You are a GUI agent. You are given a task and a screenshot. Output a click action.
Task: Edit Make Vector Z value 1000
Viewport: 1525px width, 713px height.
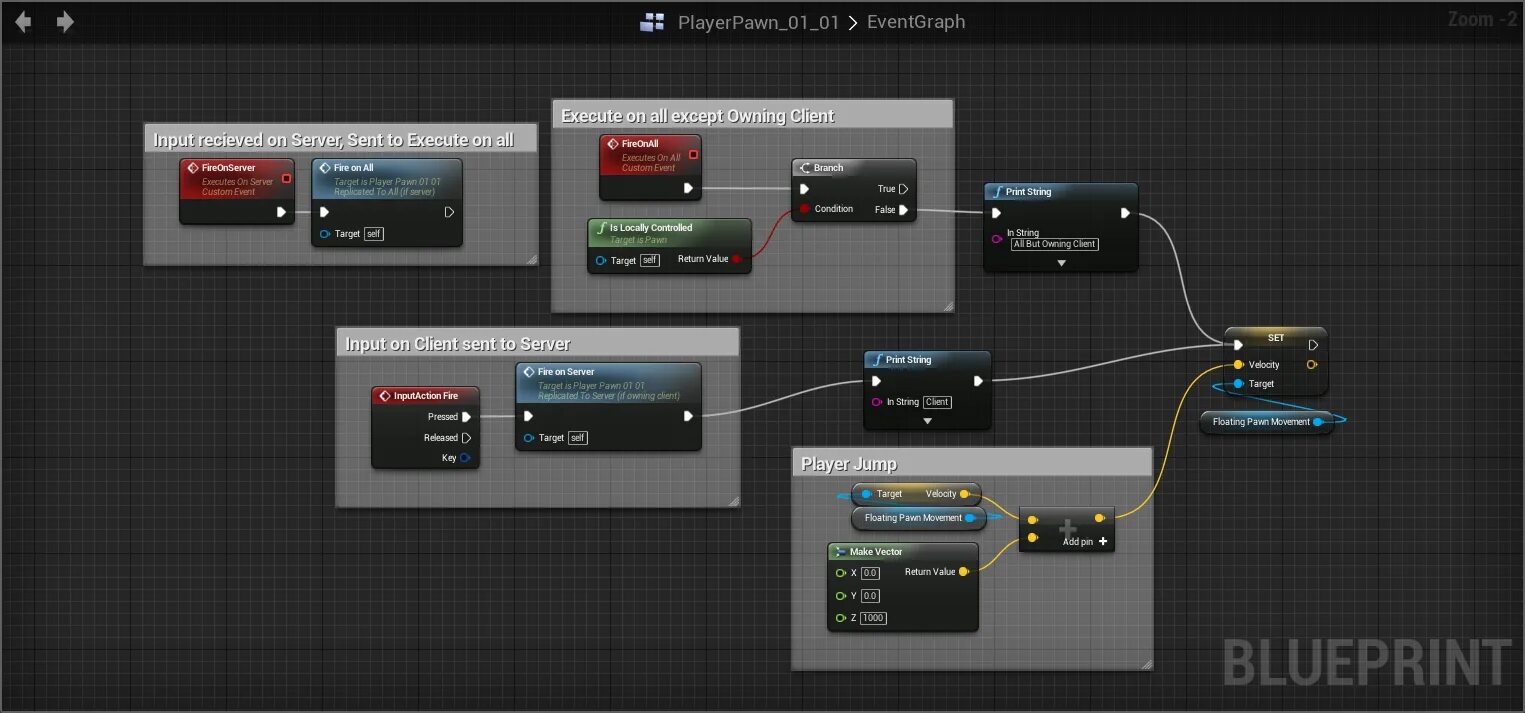pyautogui.click(x=873, y=618)
